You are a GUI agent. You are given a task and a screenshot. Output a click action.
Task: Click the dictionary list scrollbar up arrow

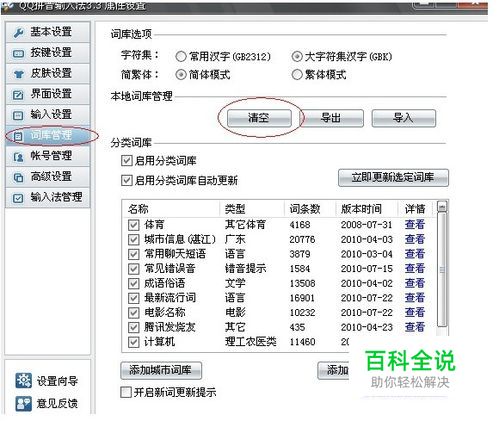(442, 206)
